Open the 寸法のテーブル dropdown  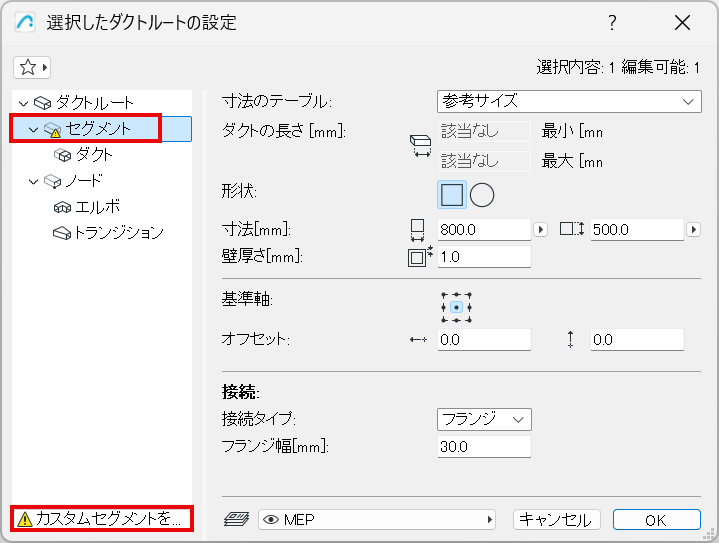pyautogui.click(x=569, y=101)
